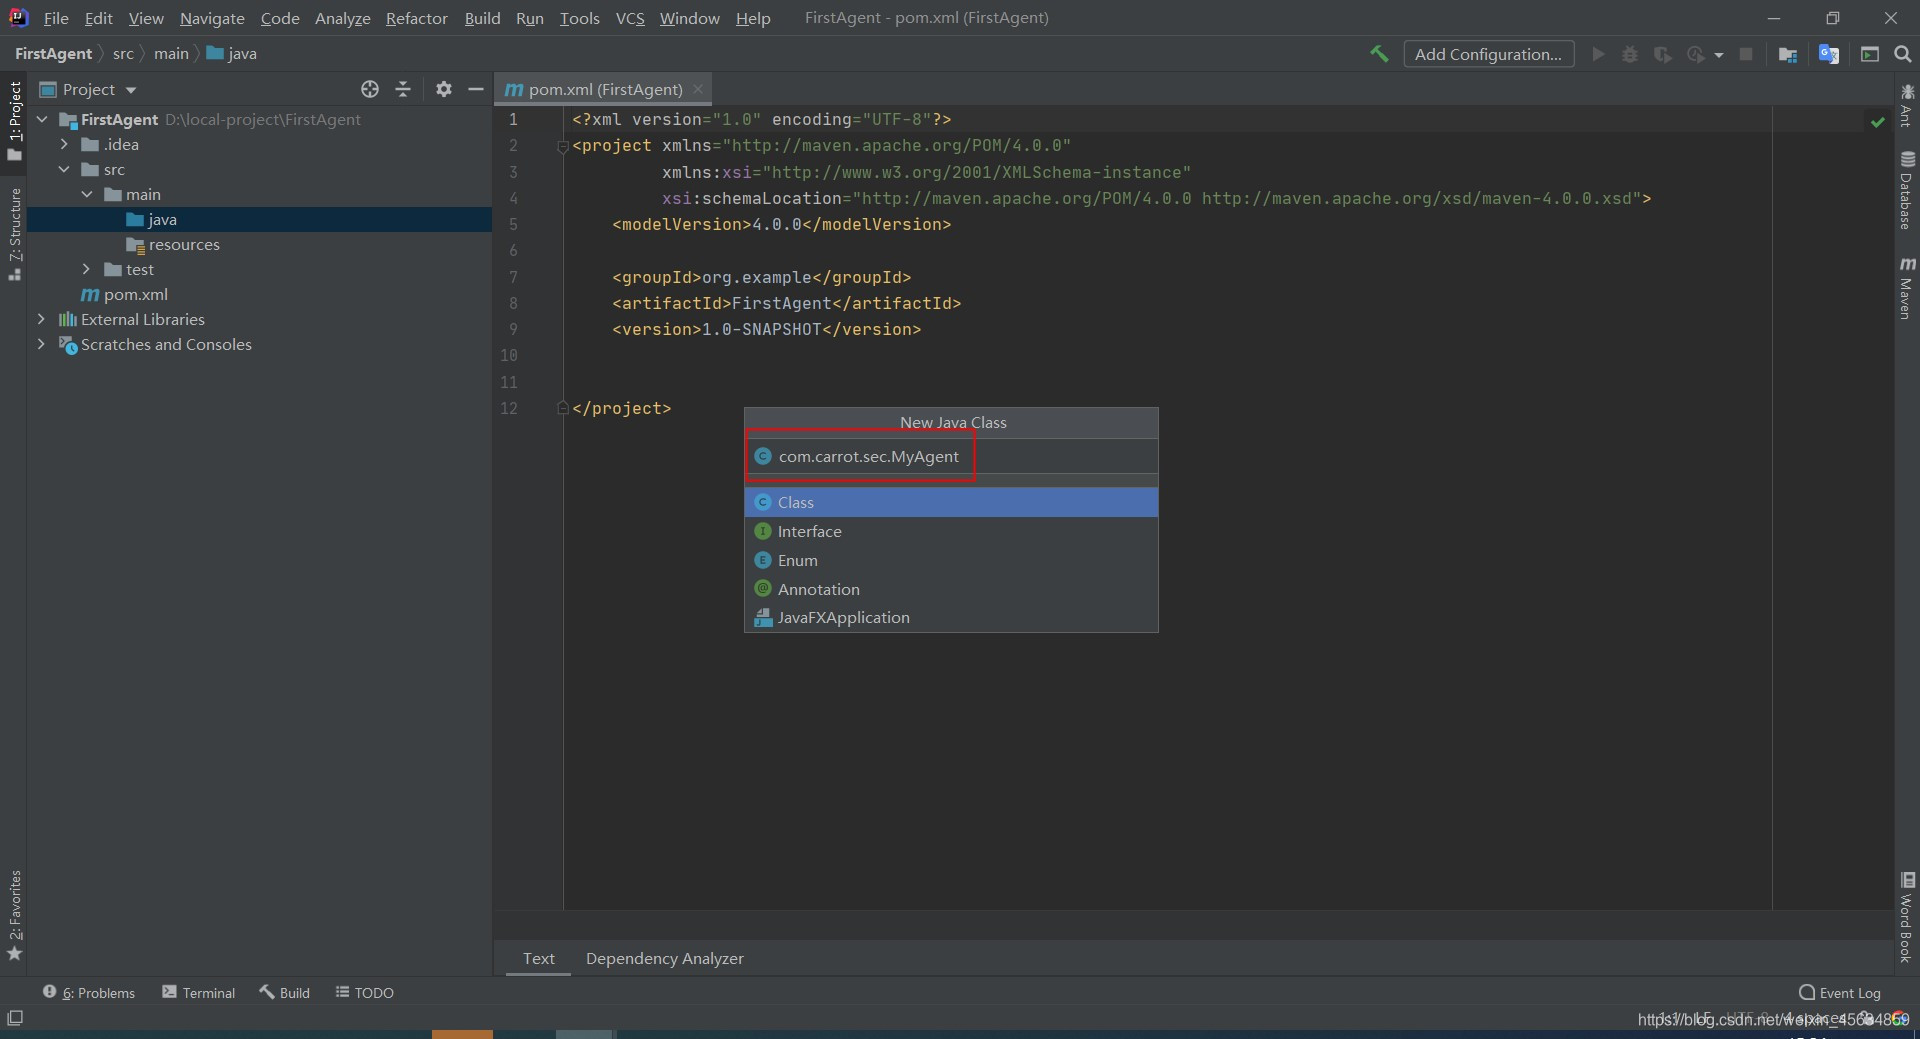Collapse the FirstAgent root node
Screen dimensions: 1920x1039
click(x=42, y=119)
